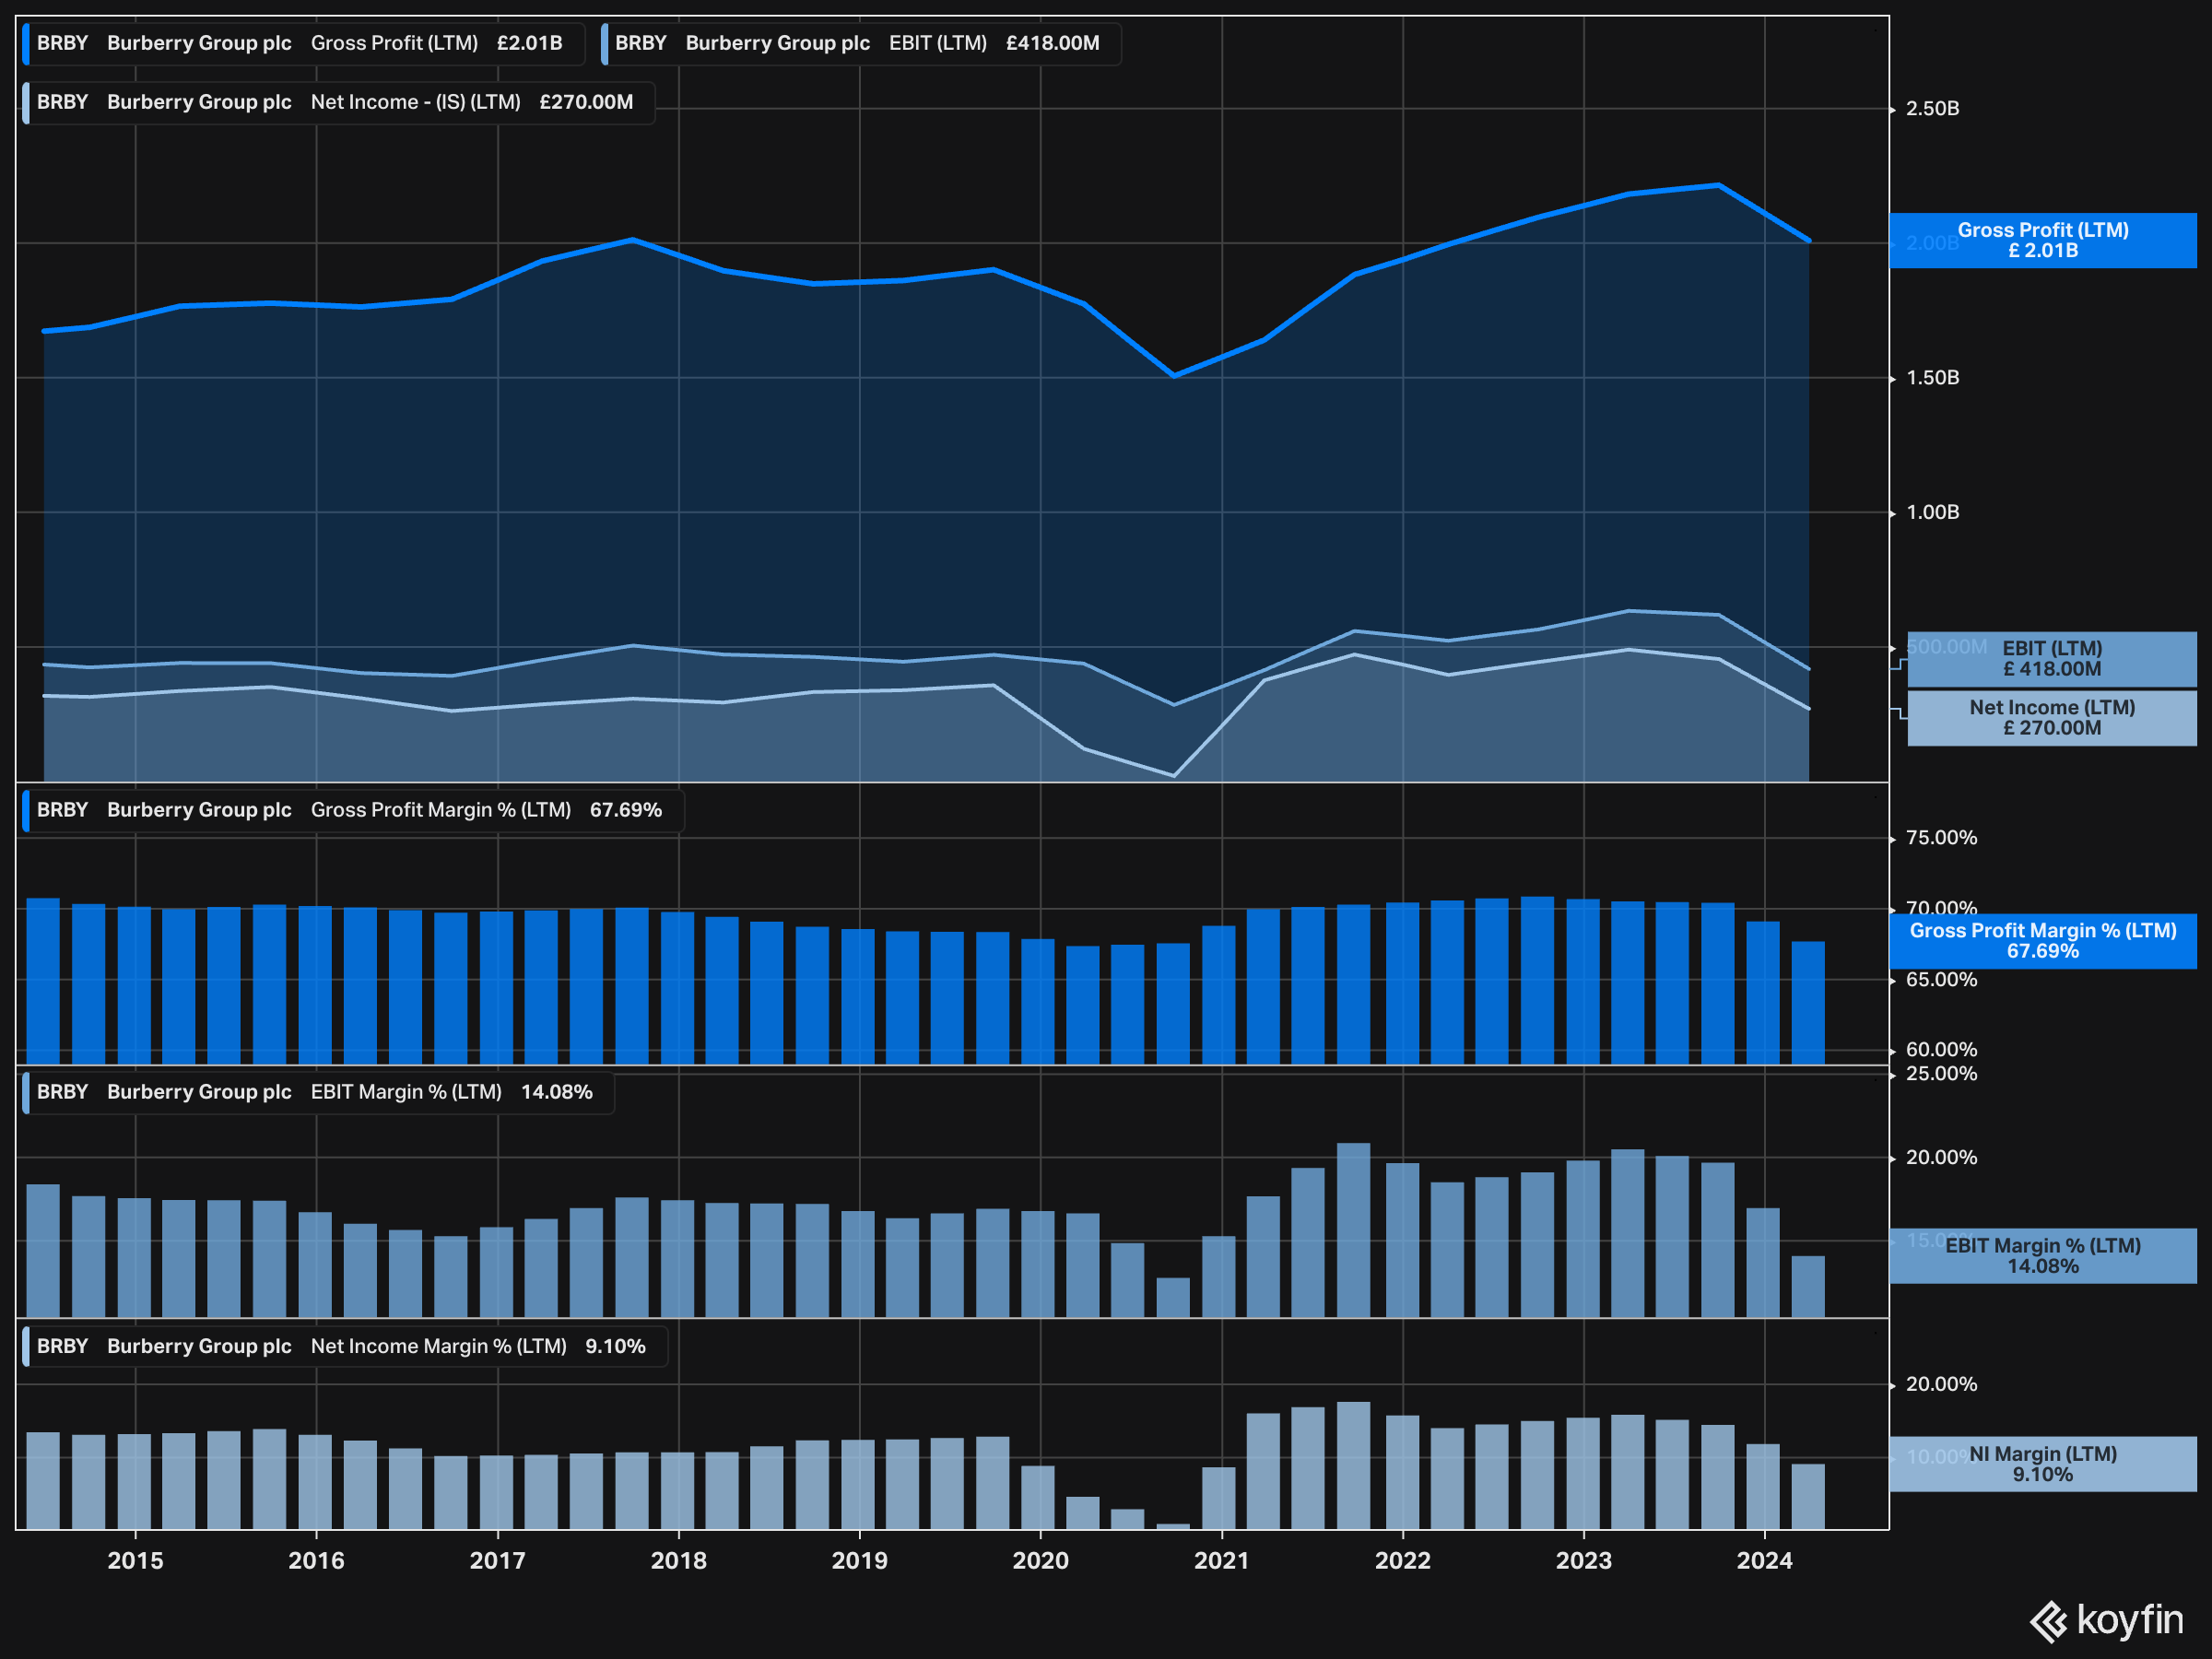Click the Net Income - (IS) (LTM) legend chip
The image size is (2212, 1659).
click(338, 102)
